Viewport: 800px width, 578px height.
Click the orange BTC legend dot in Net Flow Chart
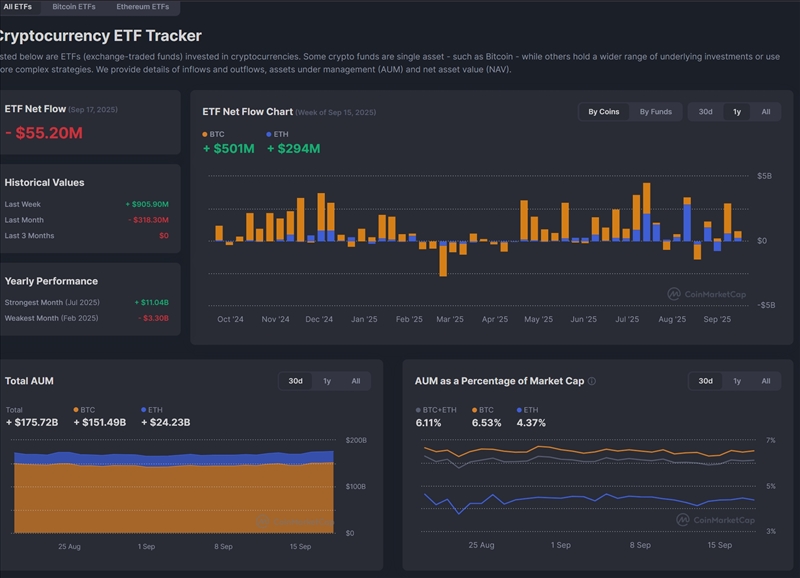point(205,133)
